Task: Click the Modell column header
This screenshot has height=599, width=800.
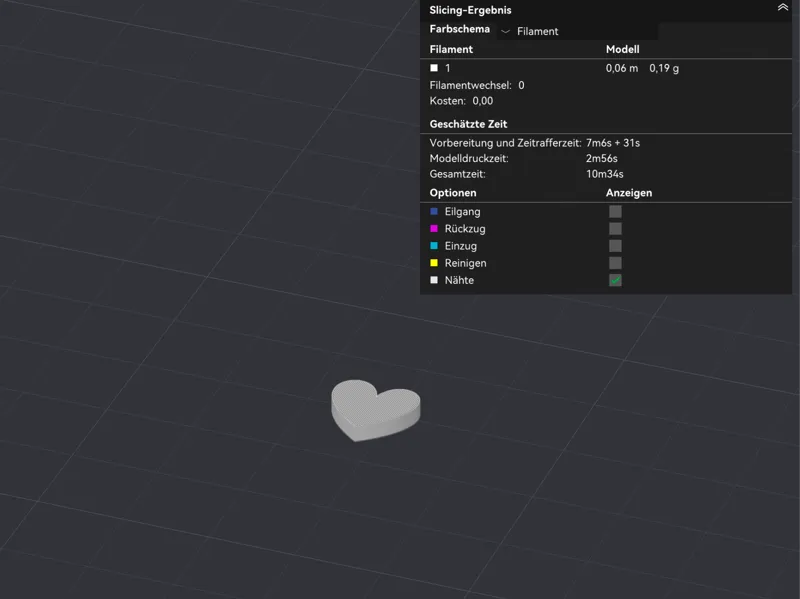Action: click(x=622, y=49)
